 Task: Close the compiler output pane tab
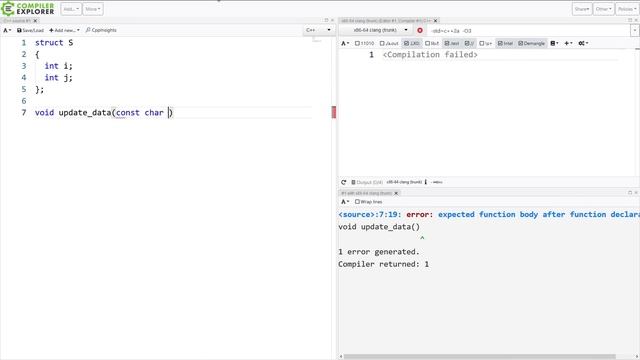coord(396,193)
